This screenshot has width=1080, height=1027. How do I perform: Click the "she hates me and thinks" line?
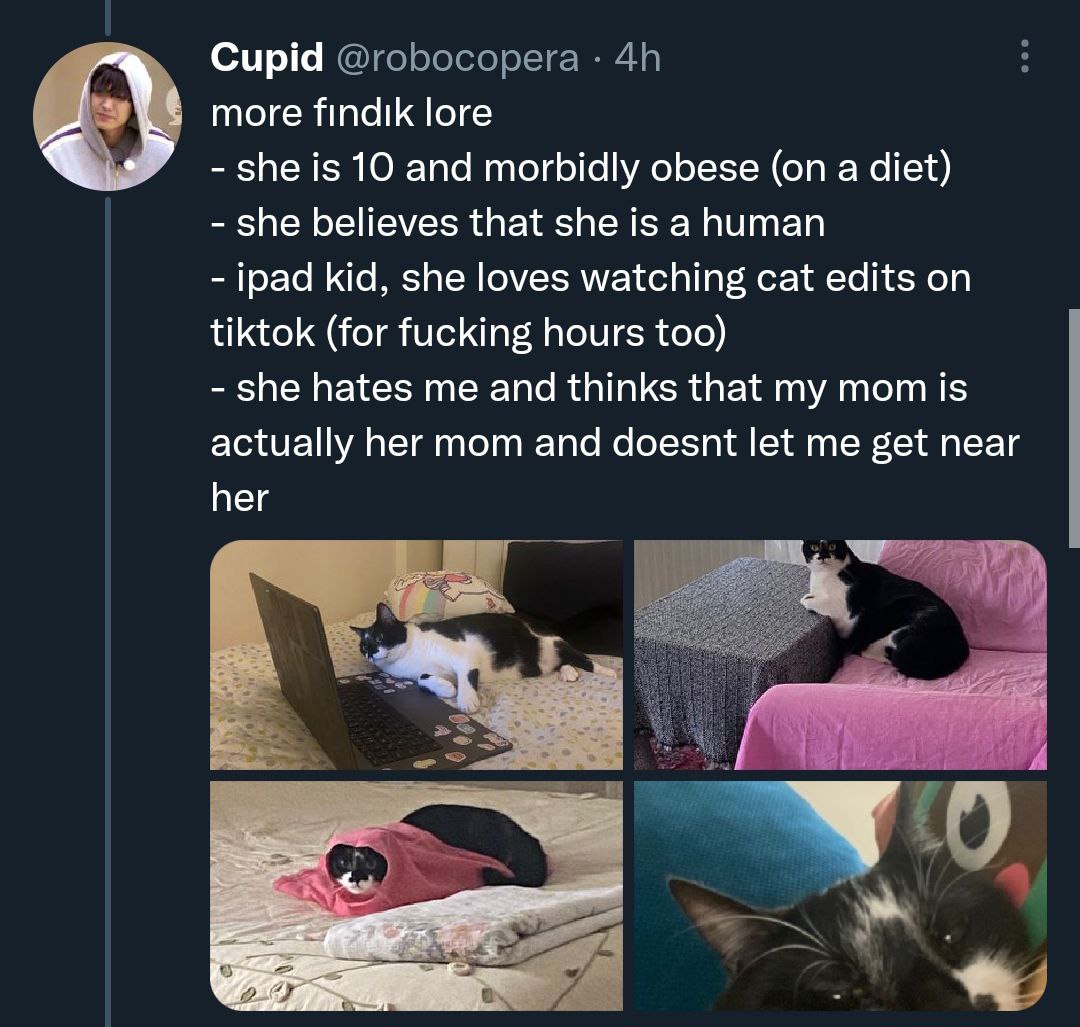tap(589, 387)
